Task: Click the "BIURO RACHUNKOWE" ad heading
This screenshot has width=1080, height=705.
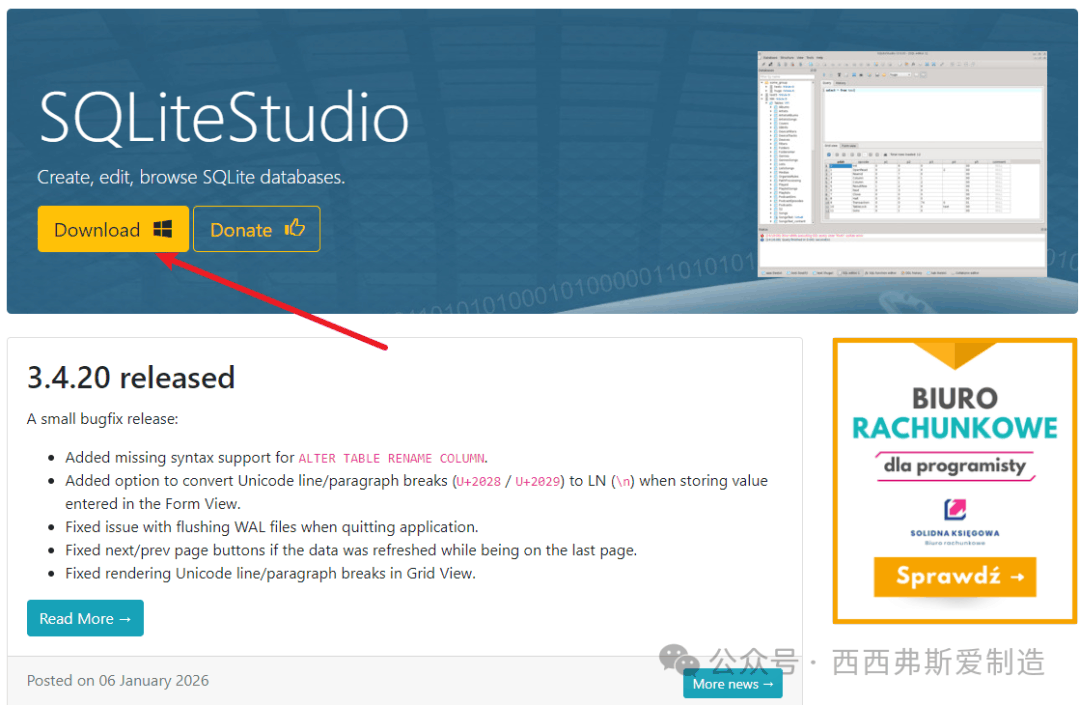Action: coord(954,413)
